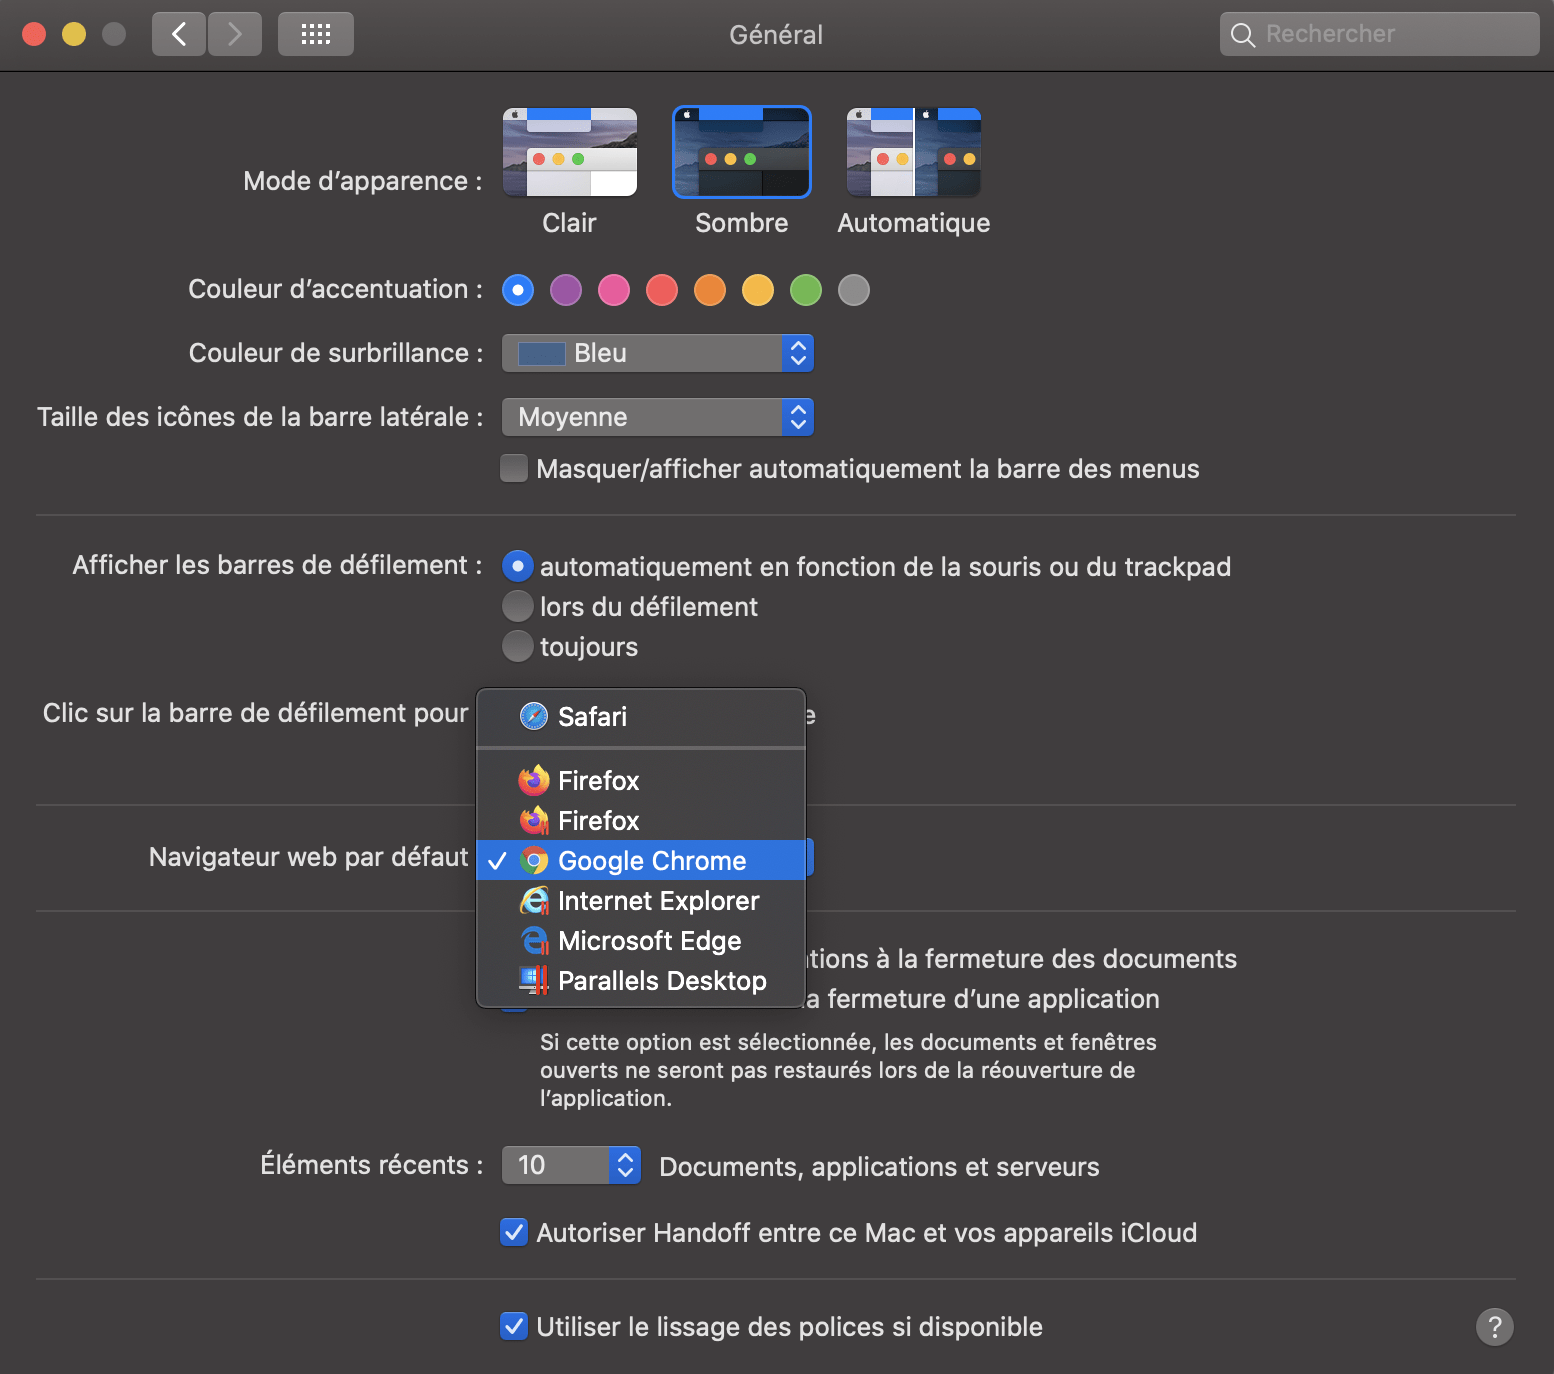
Task: Select the Clair appearance thumbnail
Action: pos(570,152)
